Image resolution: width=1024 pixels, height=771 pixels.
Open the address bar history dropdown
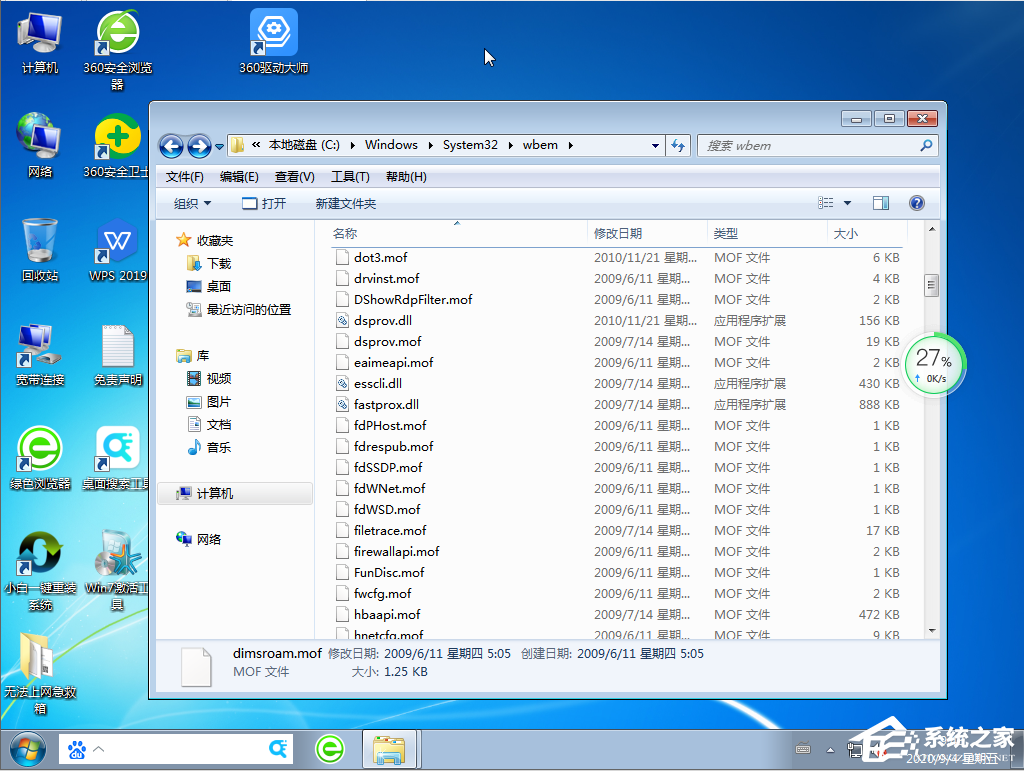[655, 145]
